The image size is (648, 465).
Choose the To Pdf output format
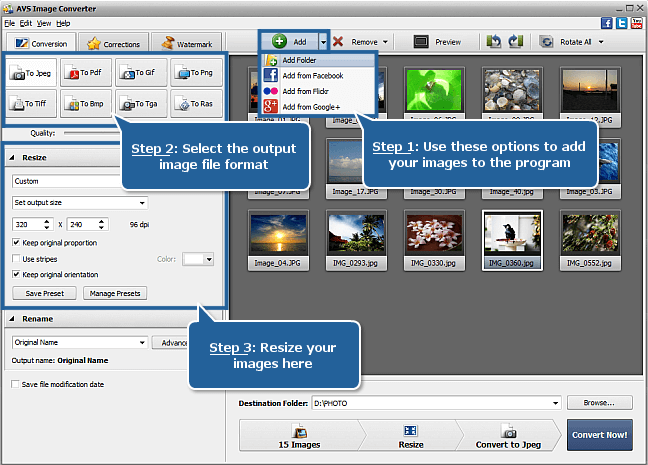tap(86, 73)
